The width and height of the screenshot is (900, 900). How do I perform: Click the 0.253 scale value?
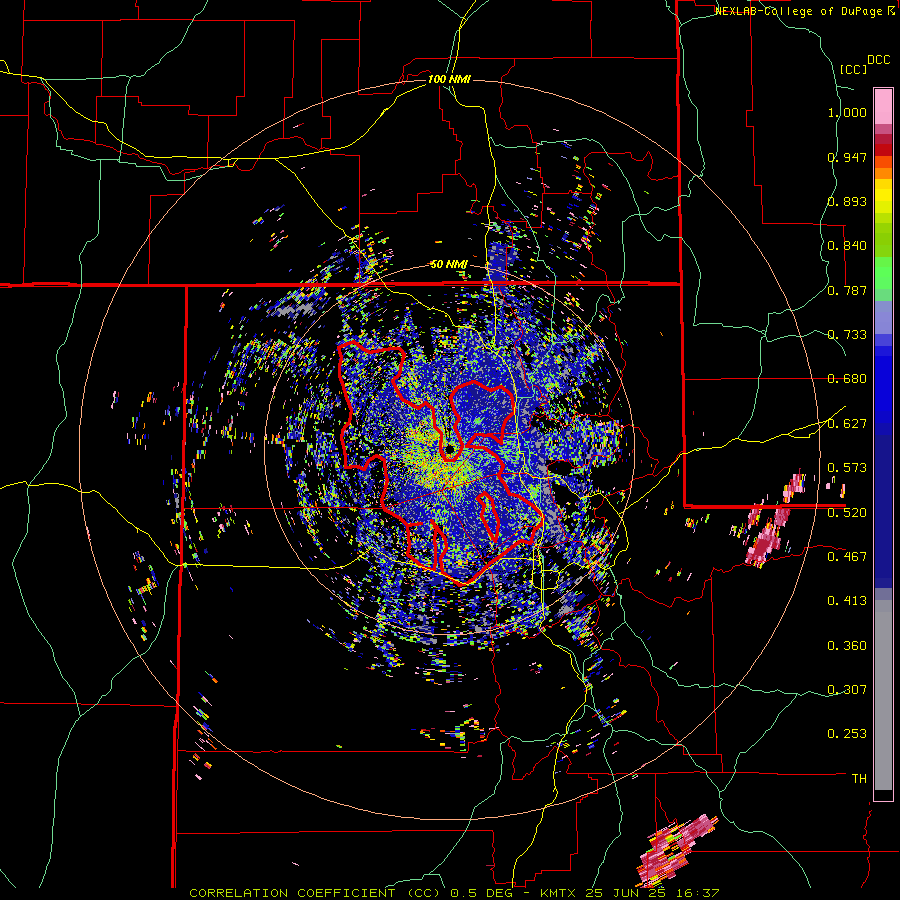(847, 734)
